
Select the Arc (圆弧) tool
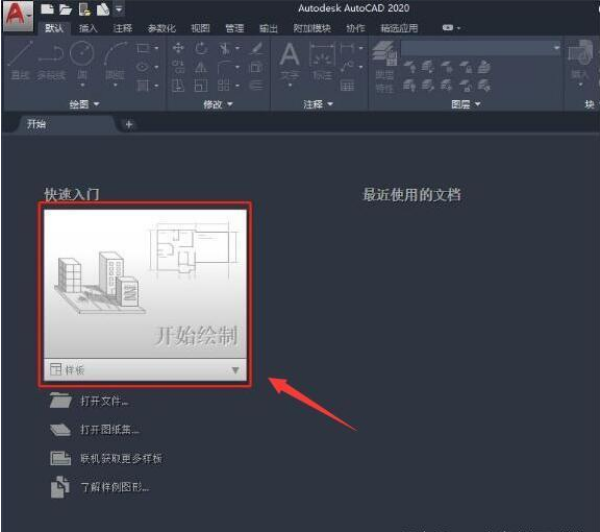115,62
